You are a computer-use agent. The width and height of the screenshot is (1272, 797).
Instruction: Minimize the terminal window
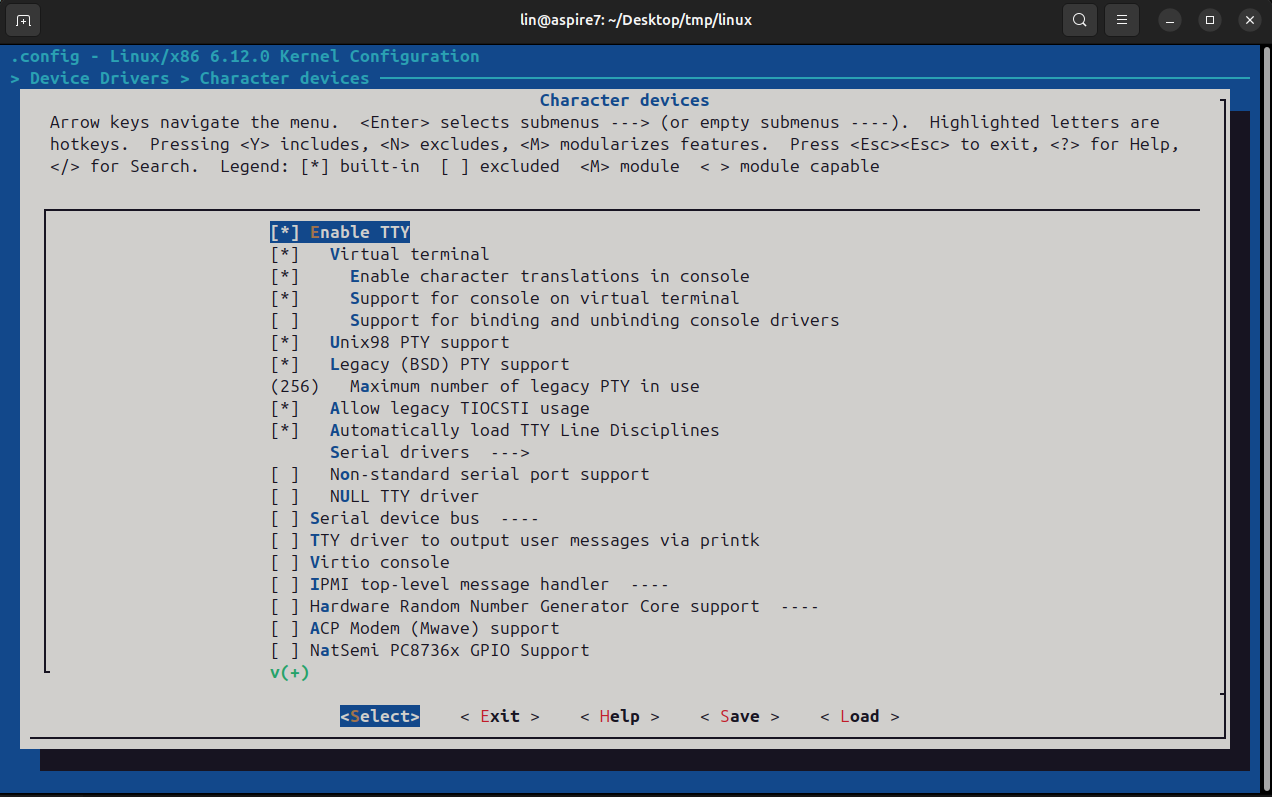[x=1170, y=20]
